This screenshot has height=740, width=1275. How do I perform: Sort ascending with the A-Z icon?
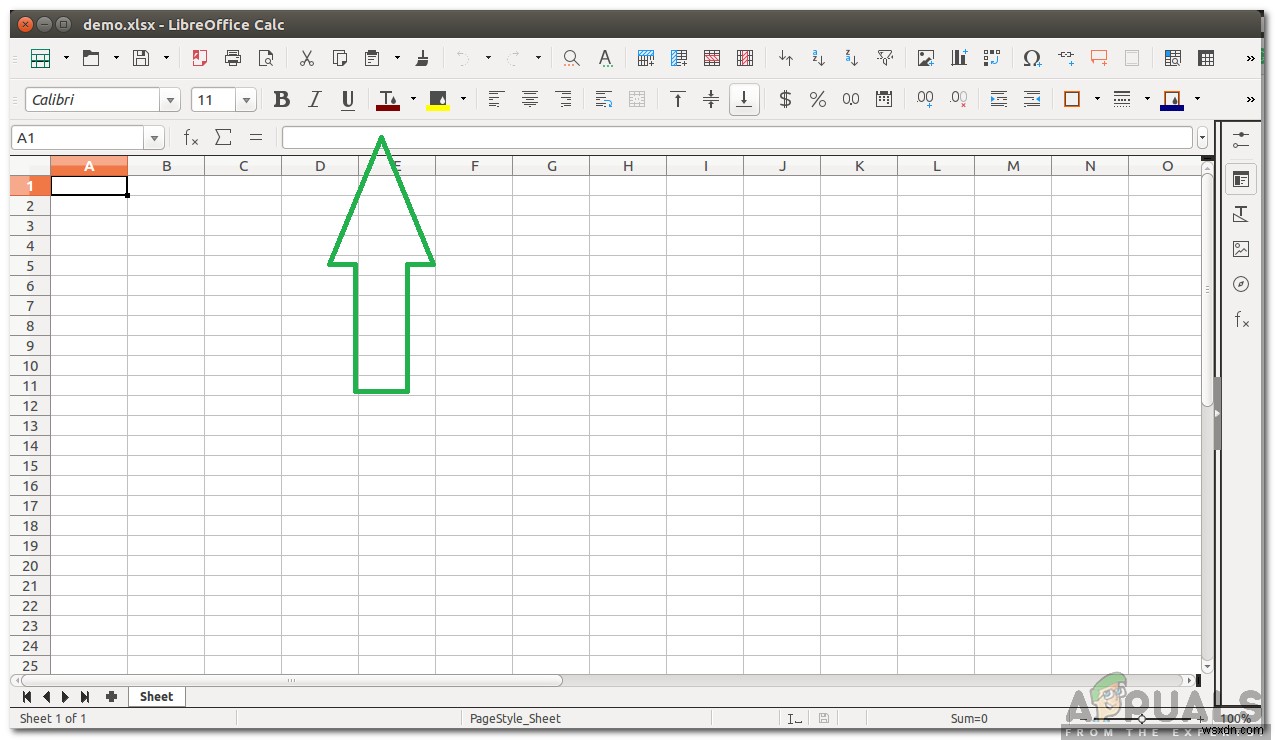[819, 58]
